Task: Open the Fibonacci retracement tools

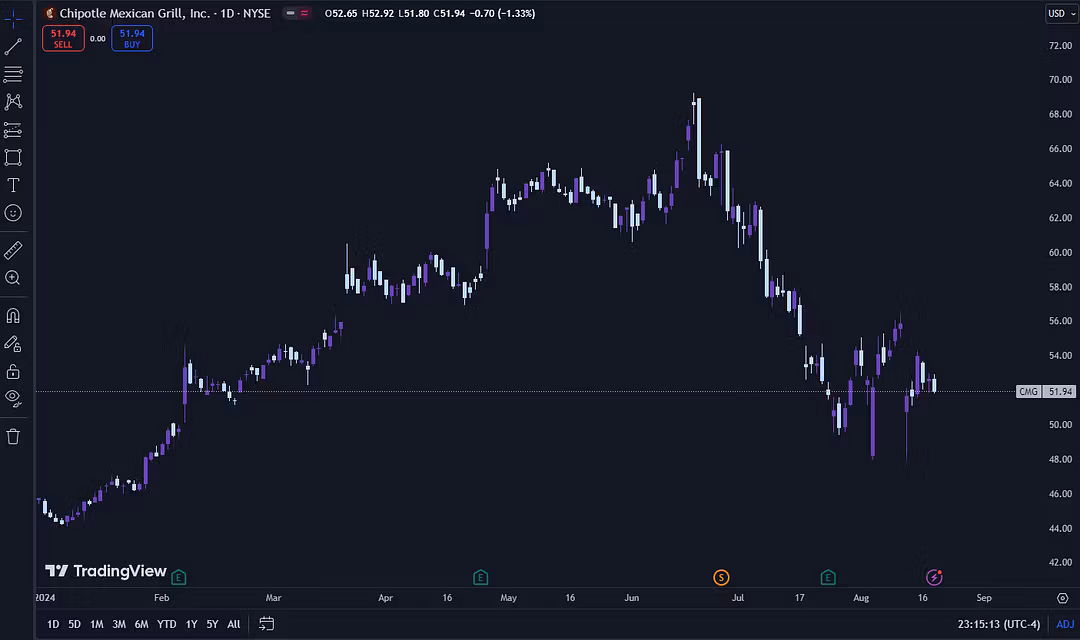Action: click(x=13, y=74)
